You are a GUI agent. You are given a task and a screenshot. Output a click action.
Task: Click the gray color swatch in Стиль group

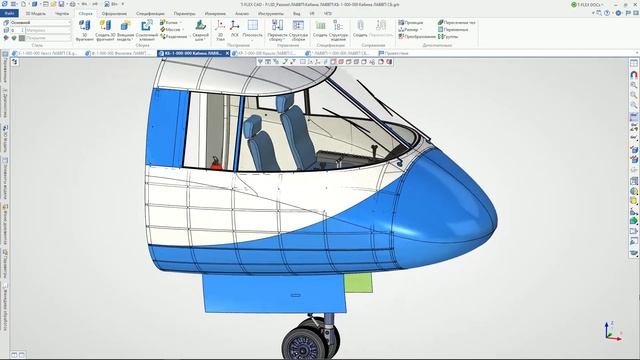[x=22, y=38]
